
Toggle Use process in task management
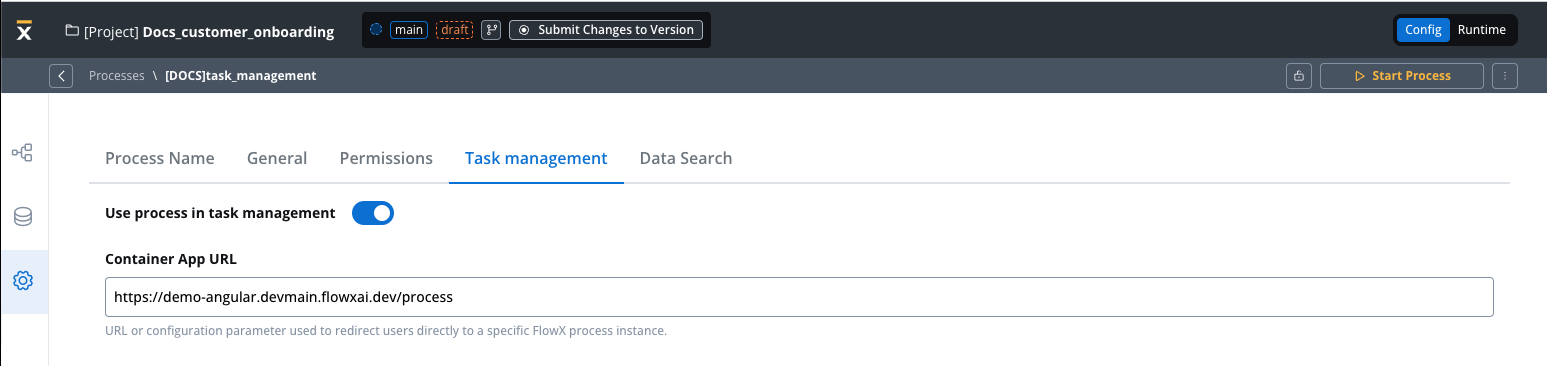pyautogui.click(x=373, y=213)
